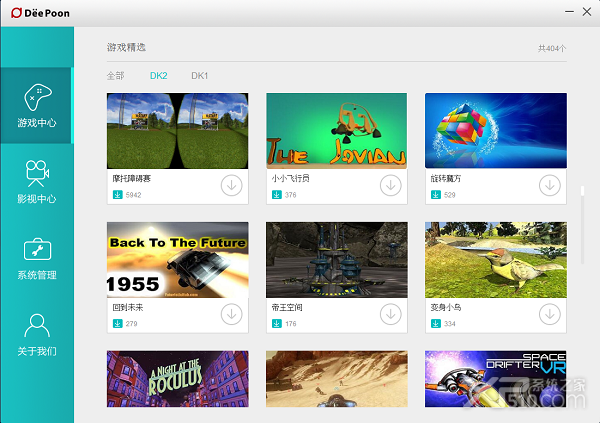
Task: Open The Jovian game thumbnail
Action: [337, 131]
